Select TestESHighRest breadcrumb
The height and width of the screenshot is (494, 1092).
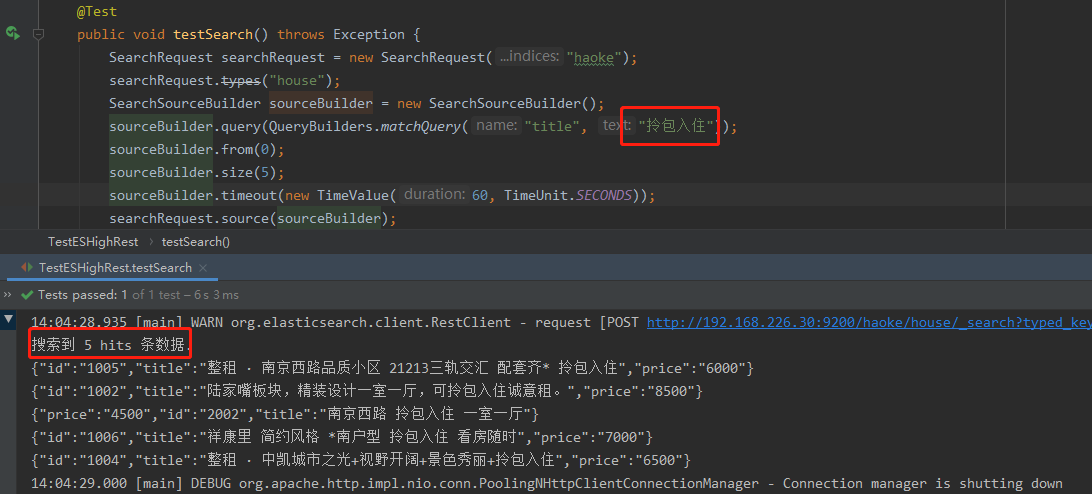93,242
